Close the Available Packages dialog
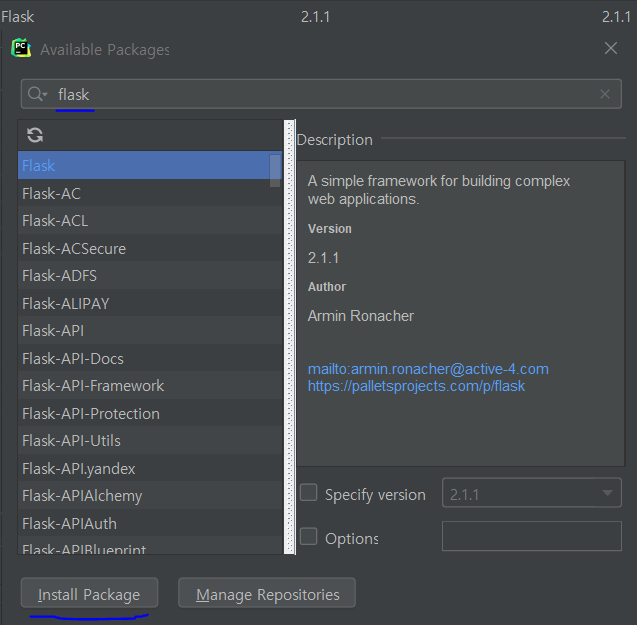 [x=611, y=48]
